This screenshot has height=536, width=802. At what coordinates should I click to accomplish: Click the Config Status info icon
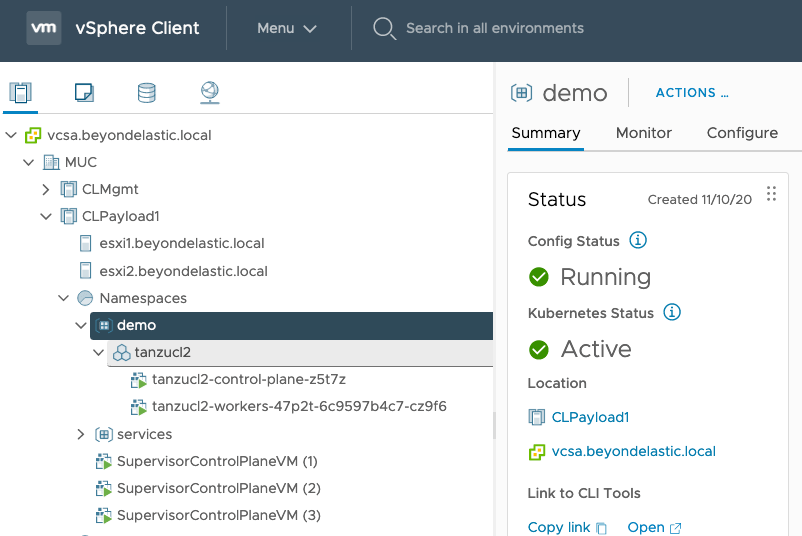coord(638,241)
